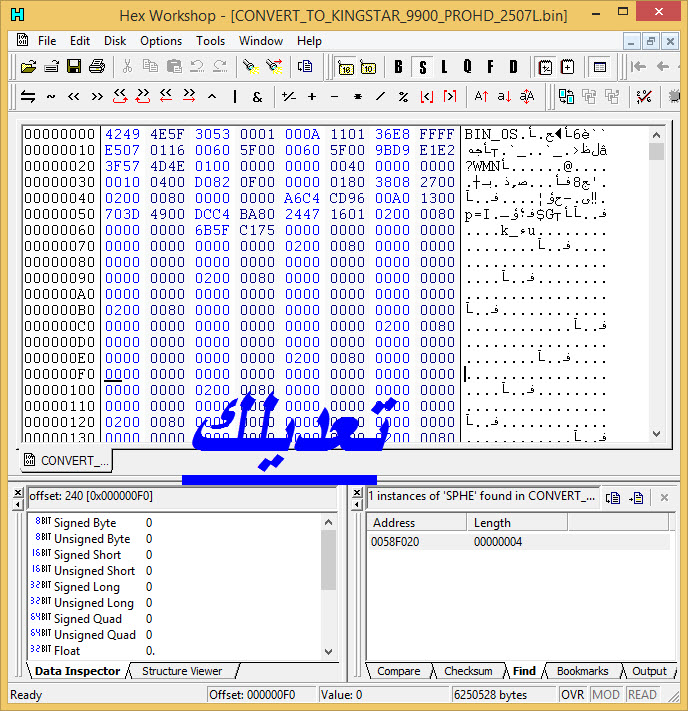Click the lowercase a-down icon
The height and width of the screenshot is (711, 688).
point(504,97)
